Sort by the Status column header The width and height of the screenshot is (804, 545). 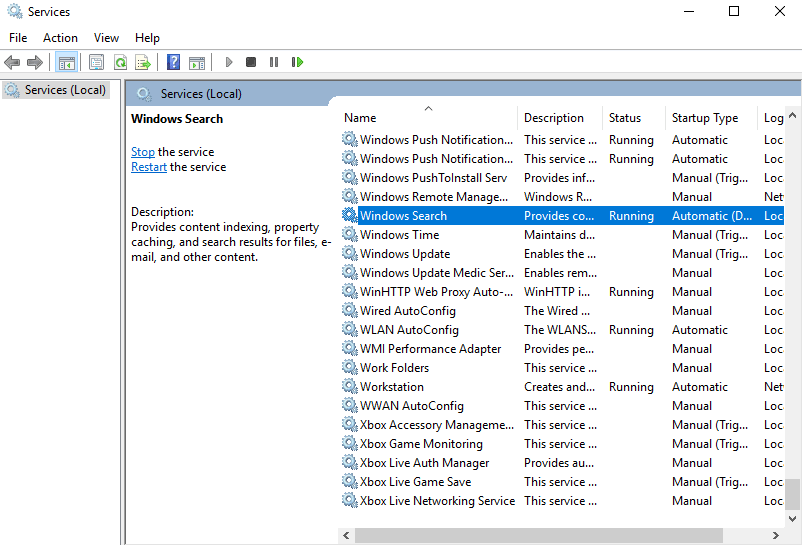(x=634, y=117)
